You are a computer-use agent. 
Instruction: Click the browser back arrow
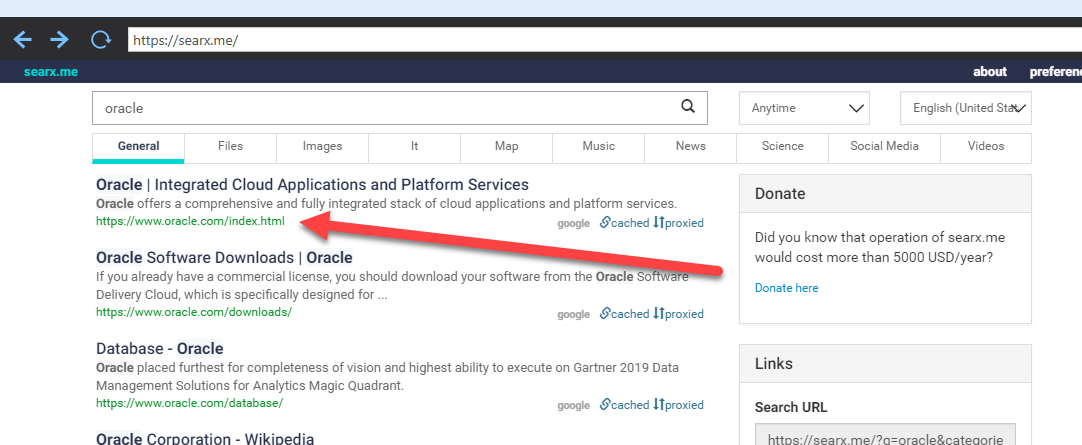point(23,39)
